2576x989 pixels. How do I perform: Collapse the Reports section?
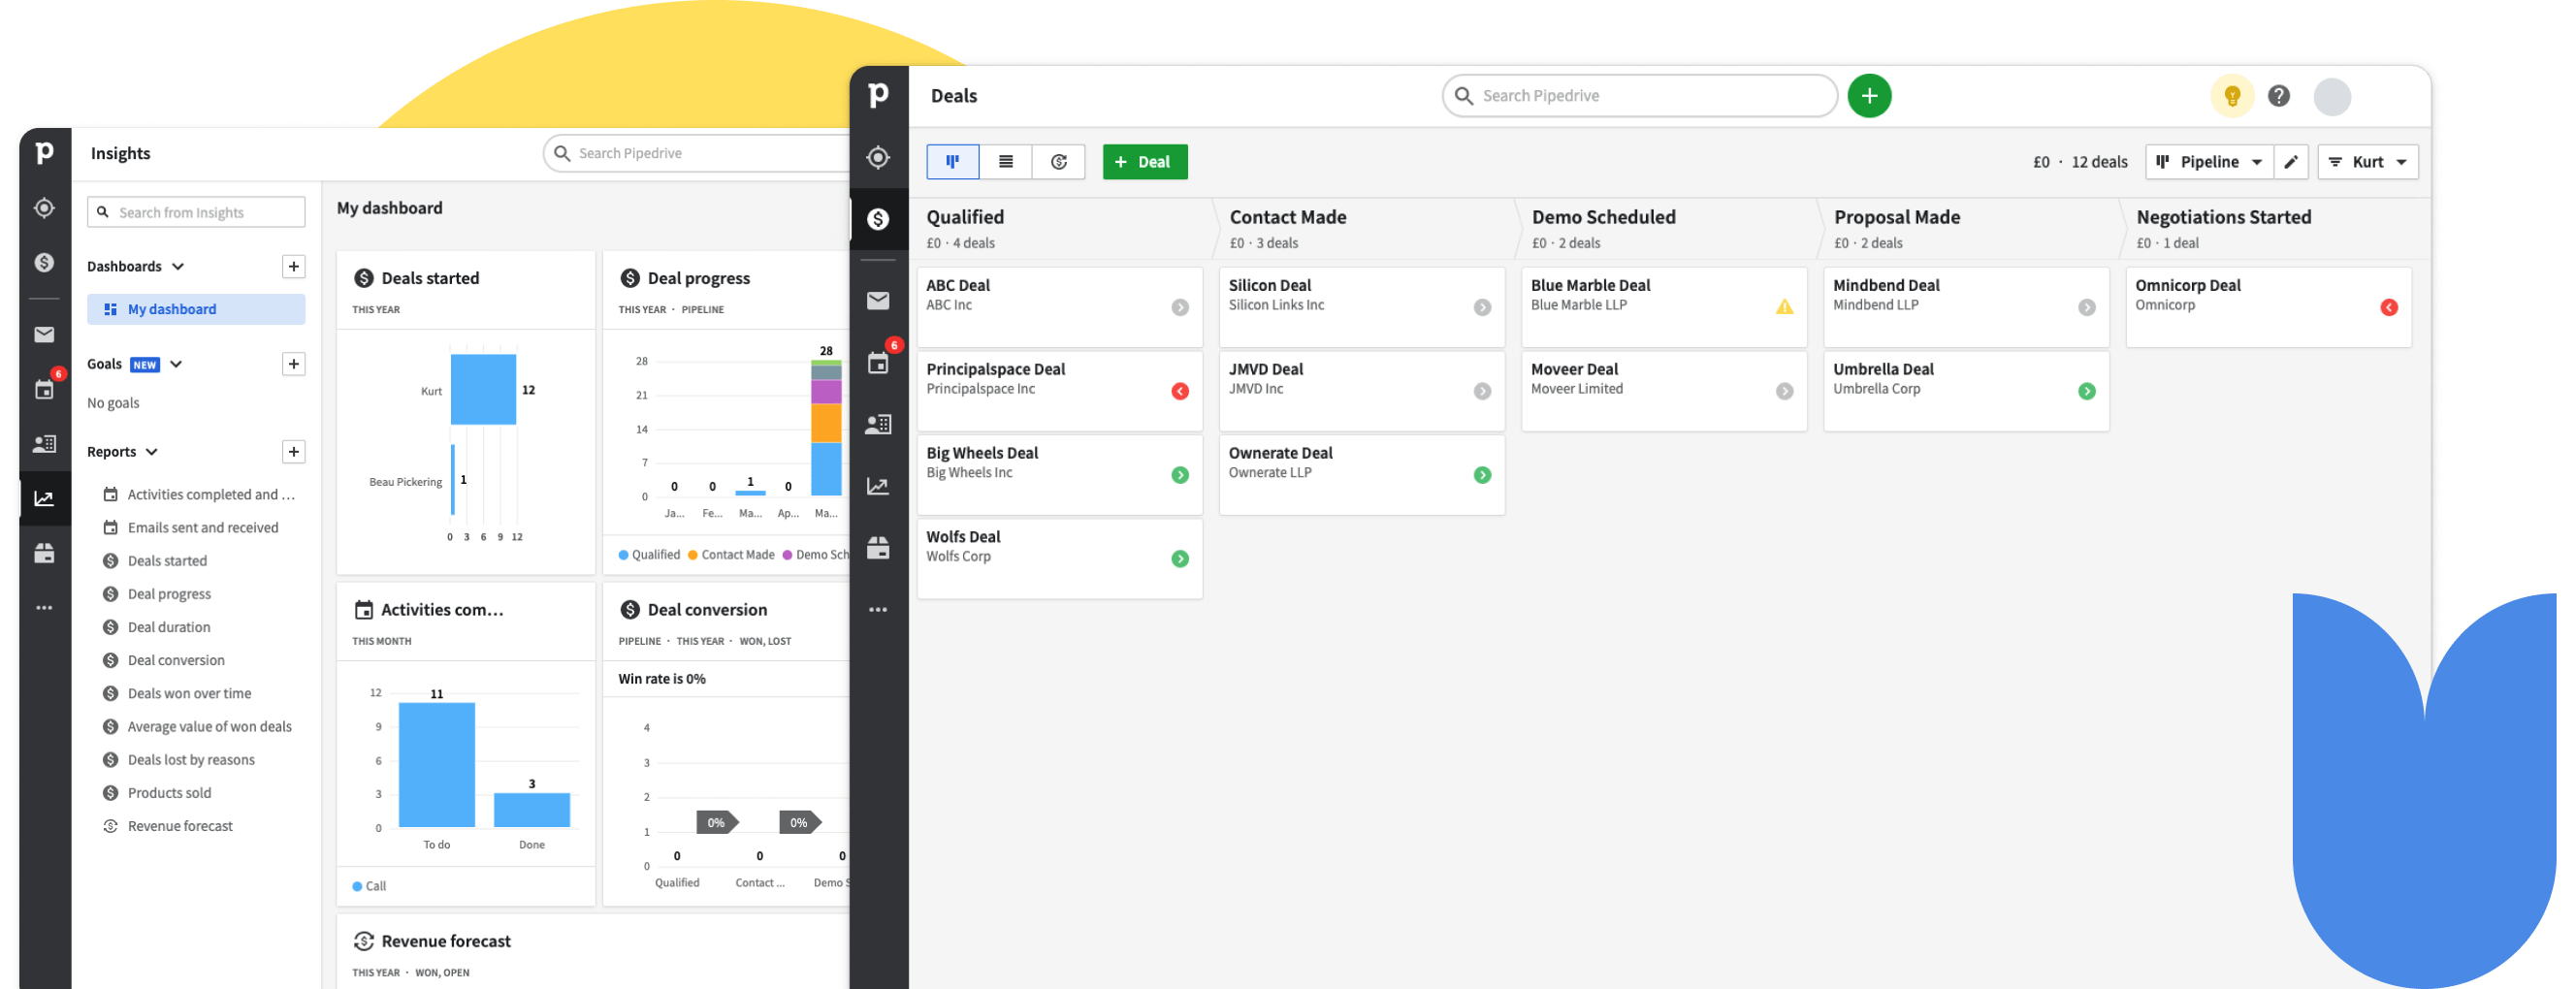[152, 452]
